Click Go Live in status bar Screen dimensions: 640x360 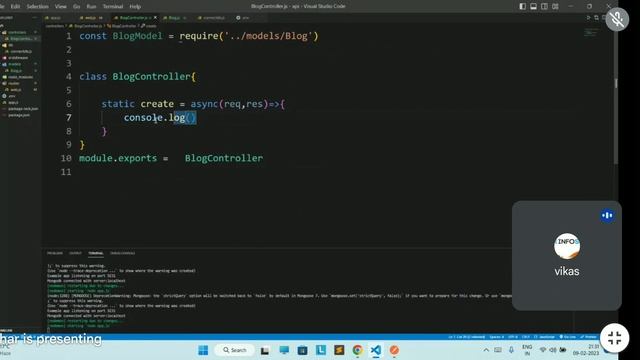568,337
